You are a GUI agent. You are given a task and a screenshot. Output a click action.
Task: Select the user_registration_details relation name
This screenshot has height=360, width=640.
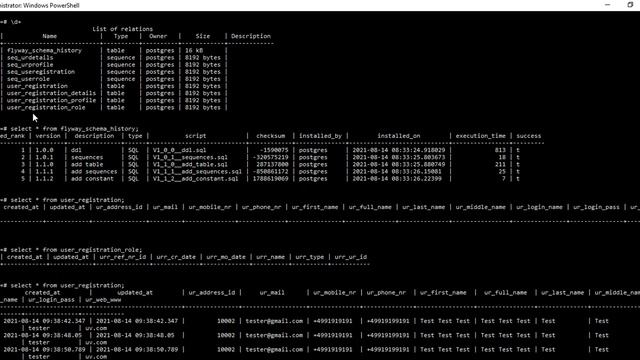click(51, 93)
